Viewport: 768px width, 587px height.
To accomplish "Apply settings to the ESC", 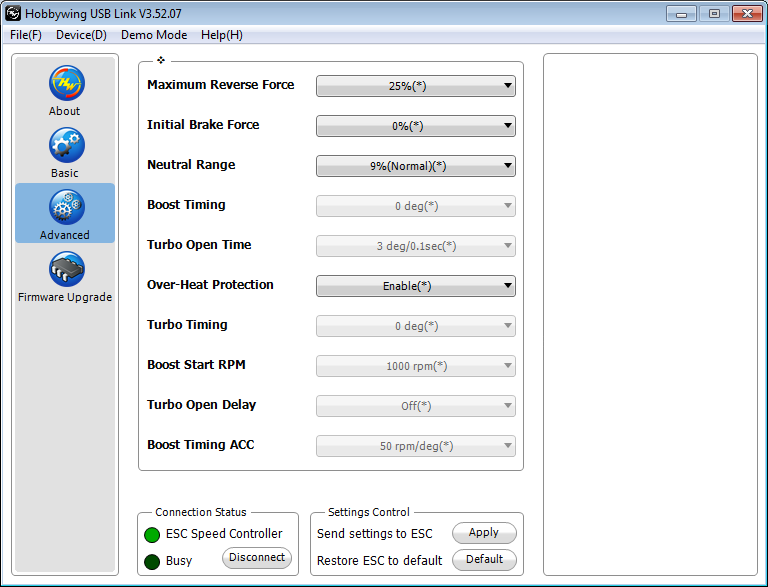I will click(484, 533).
